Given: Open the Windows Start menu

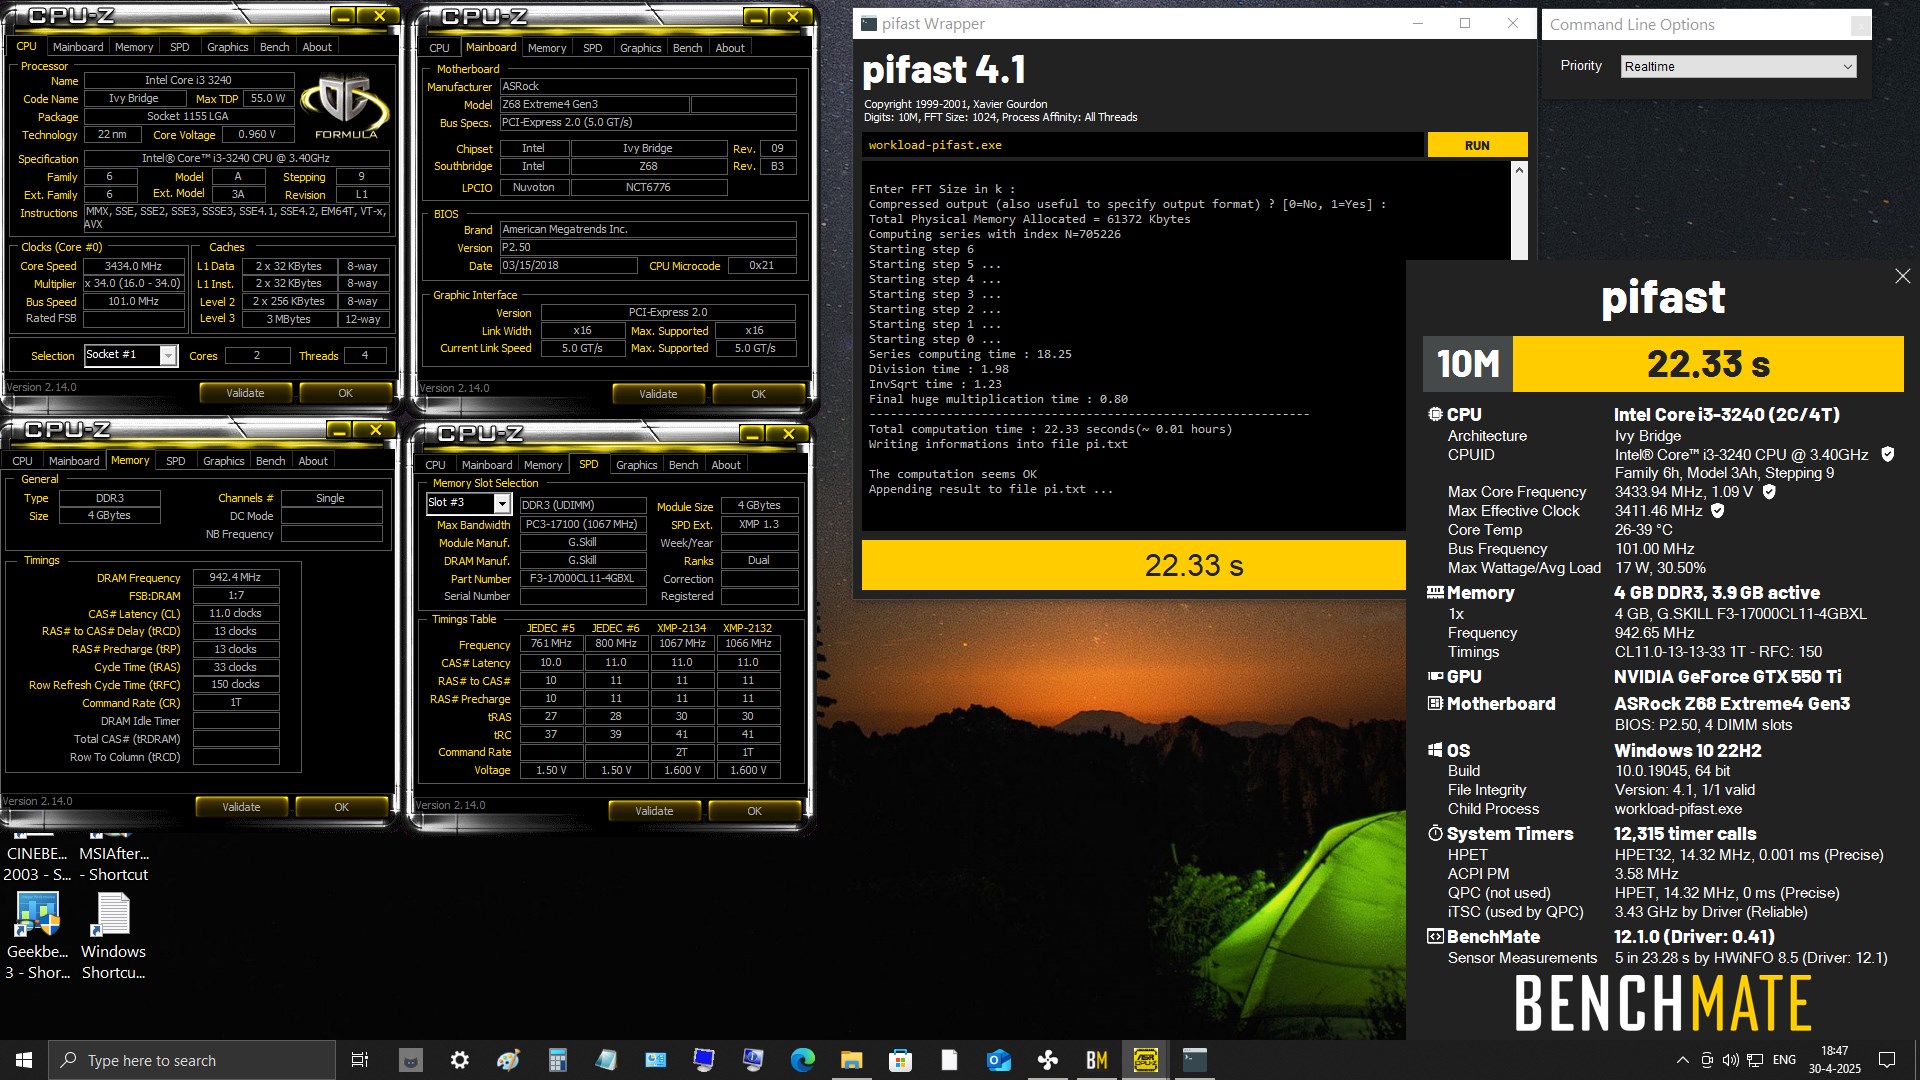Looking at the screenshot, I should 24,1060.
